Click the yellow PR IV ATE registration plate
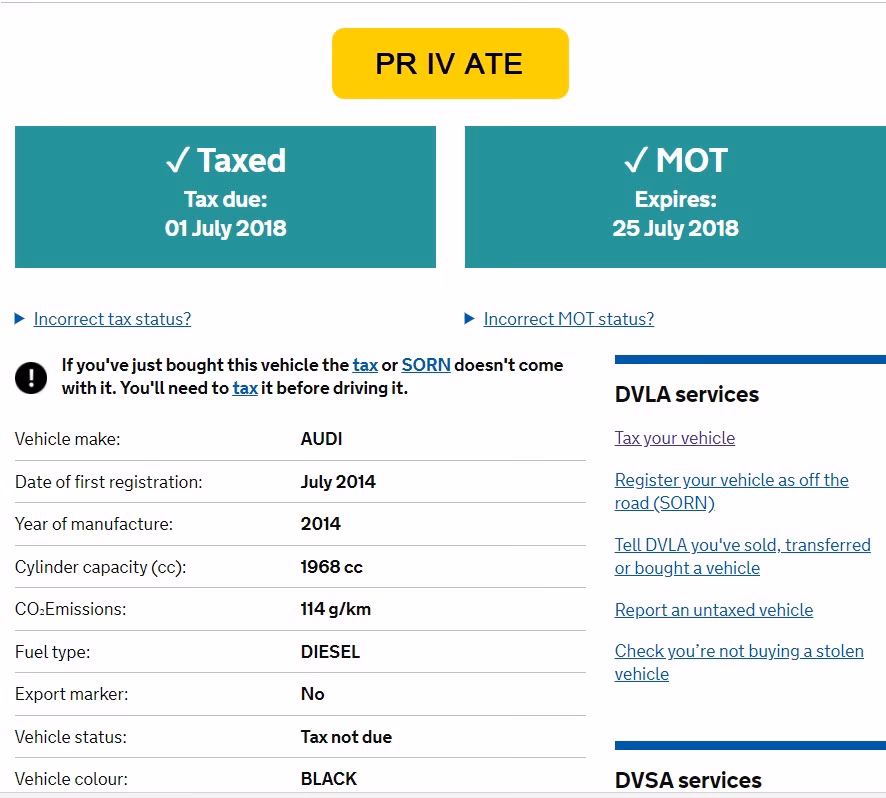This screenshot has height=798, width=886. pyautogui.click(x=450, y=64)
